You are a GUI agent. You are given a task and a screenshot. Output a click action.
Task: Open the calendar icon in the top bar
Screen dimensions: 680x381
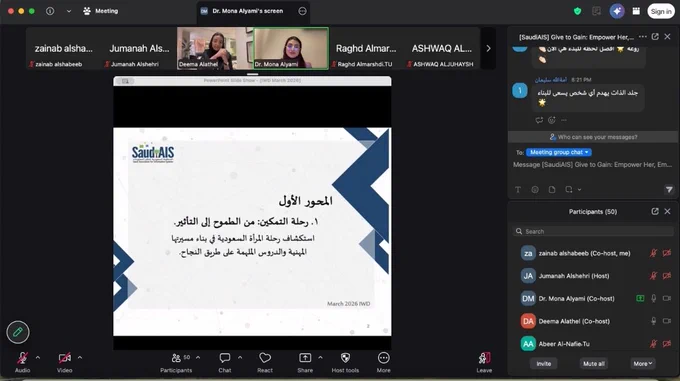(x=636, y=11)
